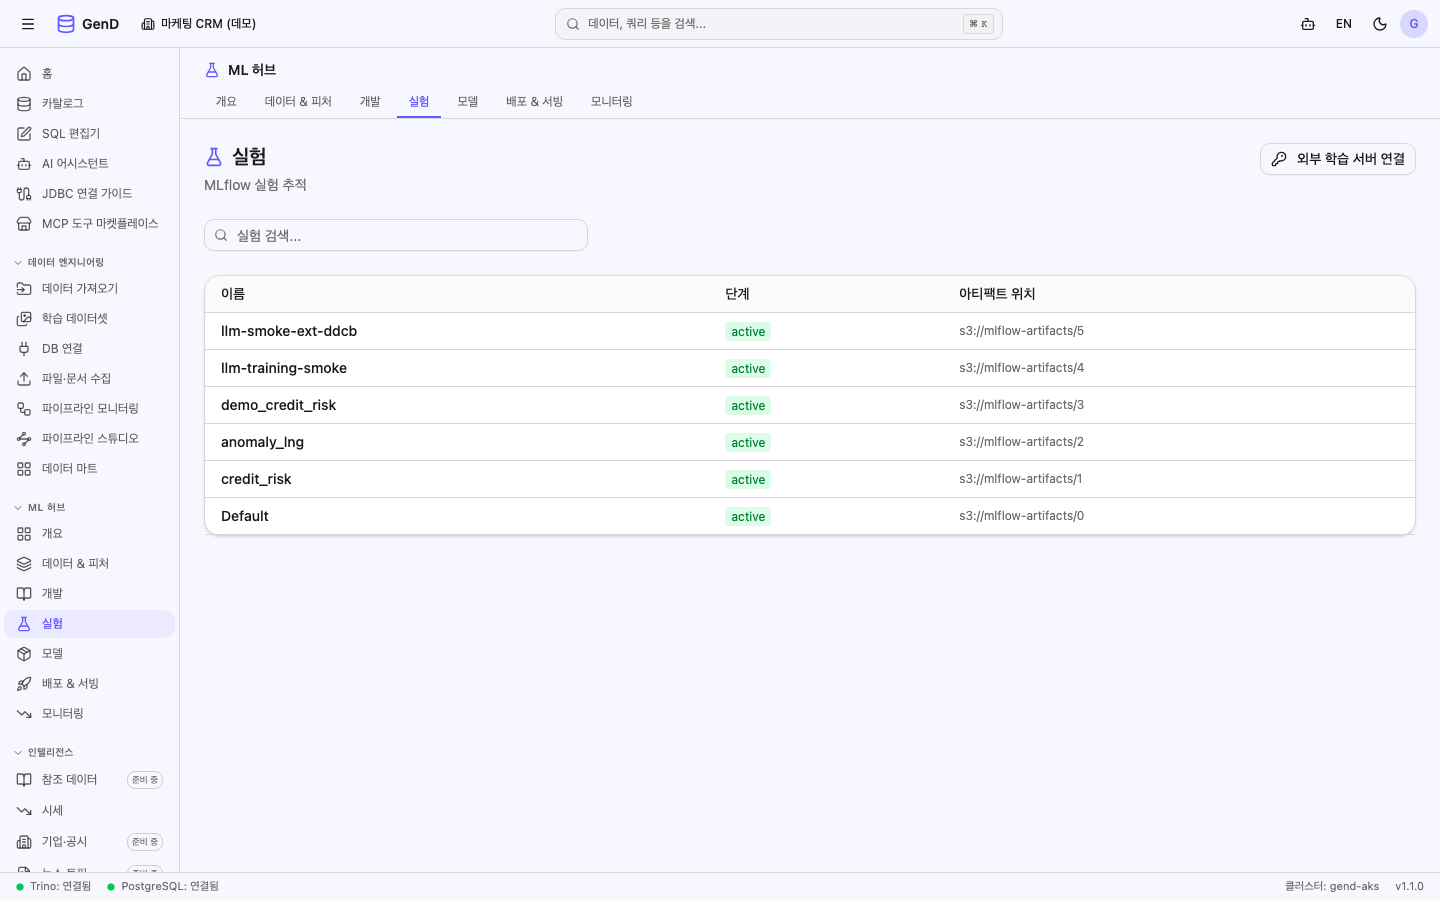Open 데이터 가져오기 in sidebar
This screenshot has width=1440, height=900.
pos(90,289)
